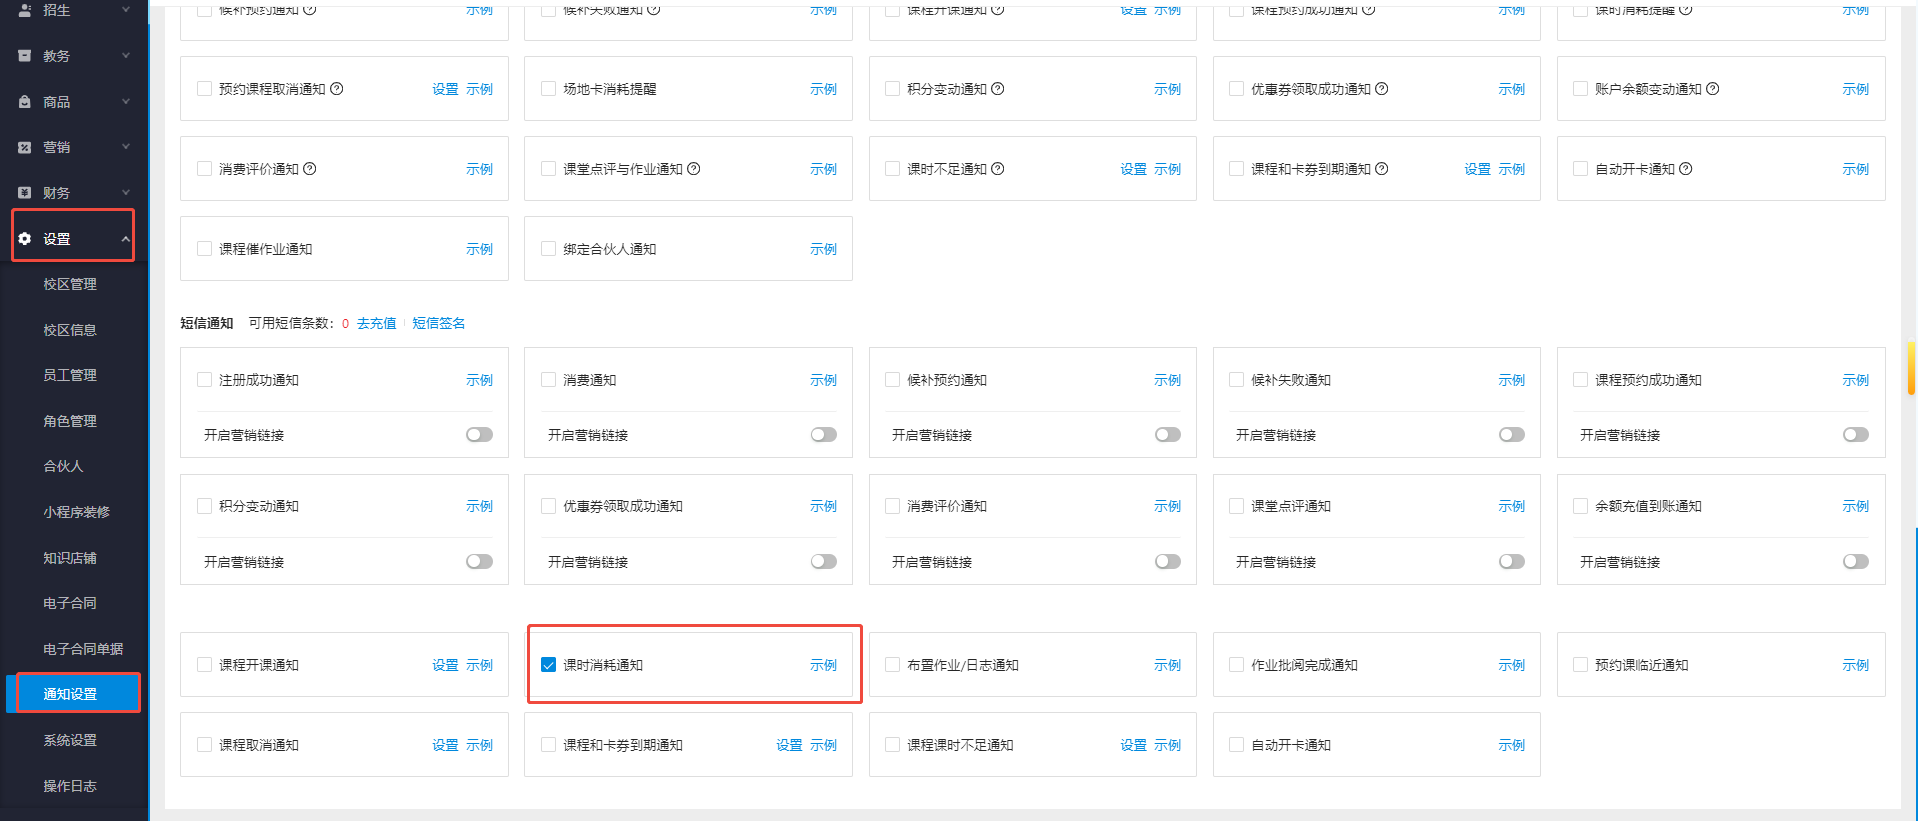Expand the 财务 sidebar menu
Screen dimensions: 1918x821
click(126, 192)
